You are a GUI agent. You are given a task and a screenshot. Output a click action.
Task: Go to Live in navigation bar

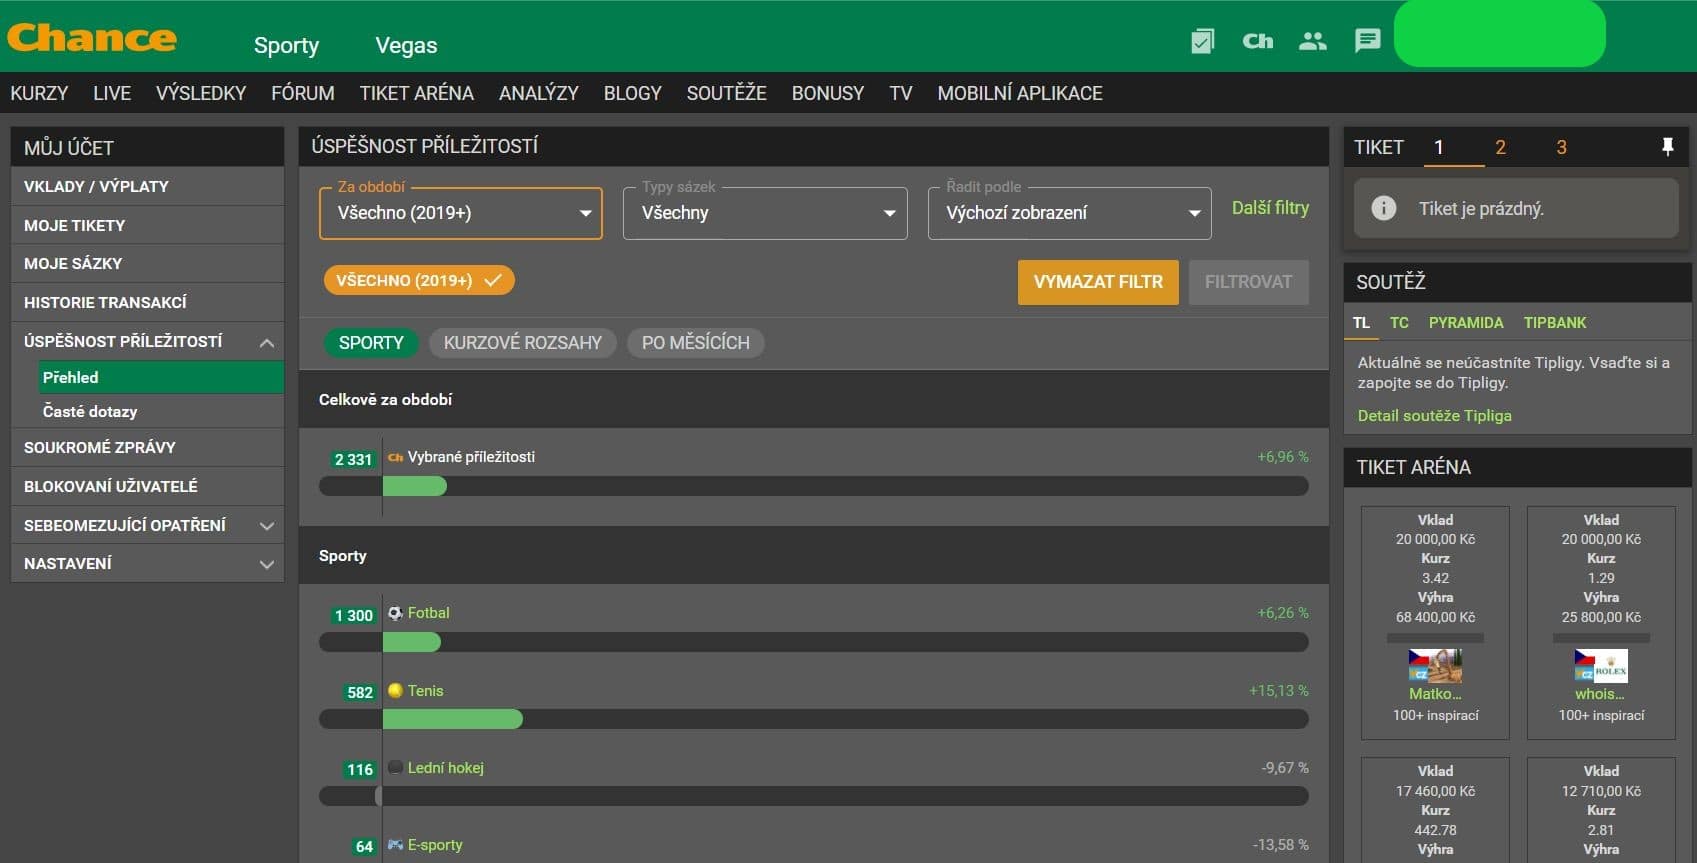point(112,93)
